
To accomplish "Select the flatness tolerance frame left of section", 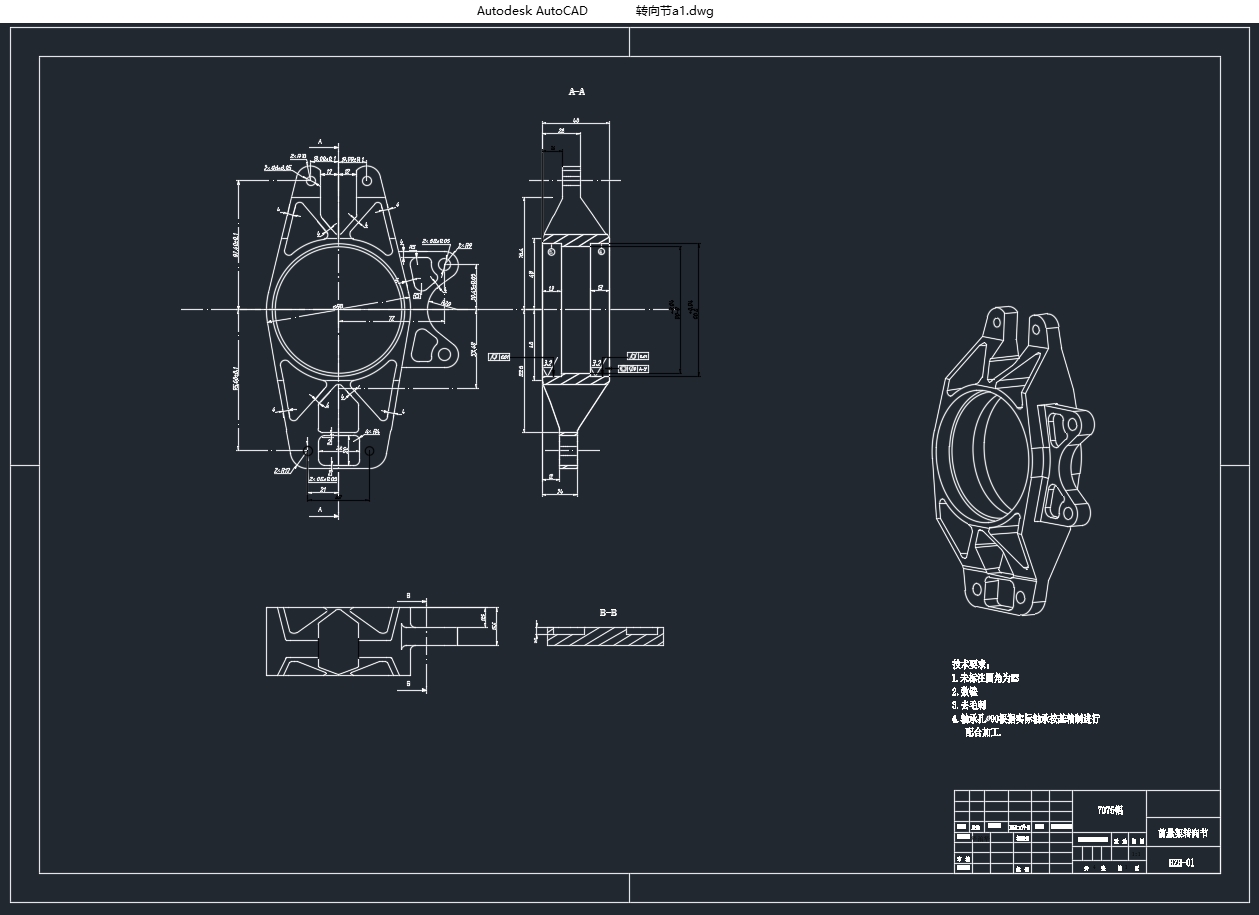I will pyautogui.click(x=499, y=356).
